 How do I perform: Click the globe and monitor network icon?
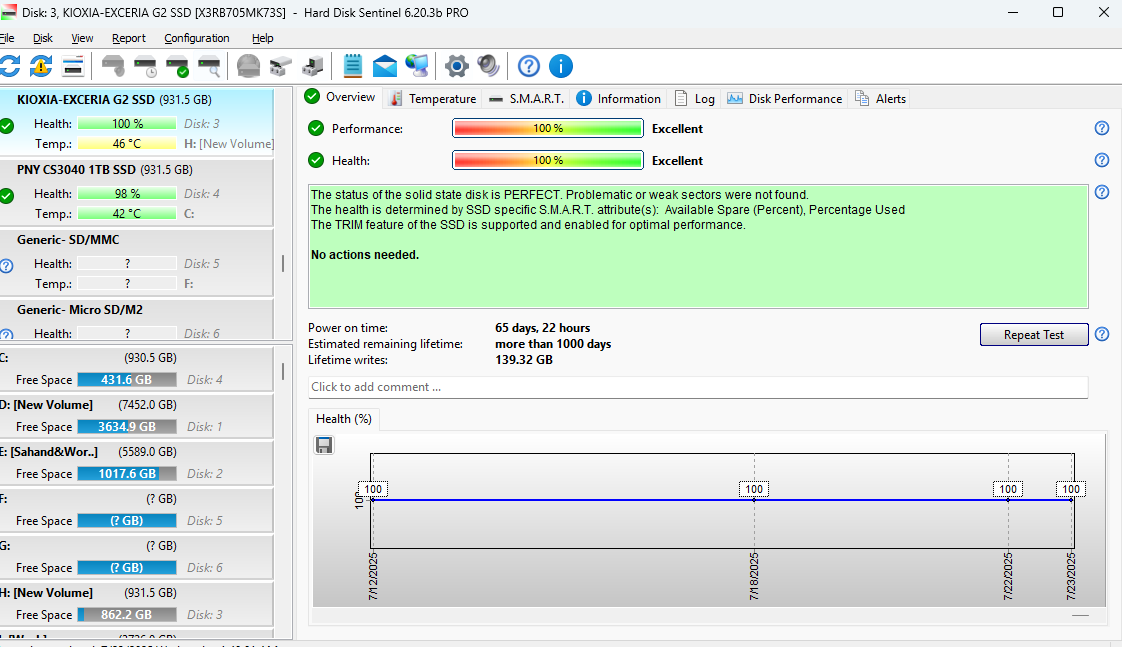(x=417, y=67)
